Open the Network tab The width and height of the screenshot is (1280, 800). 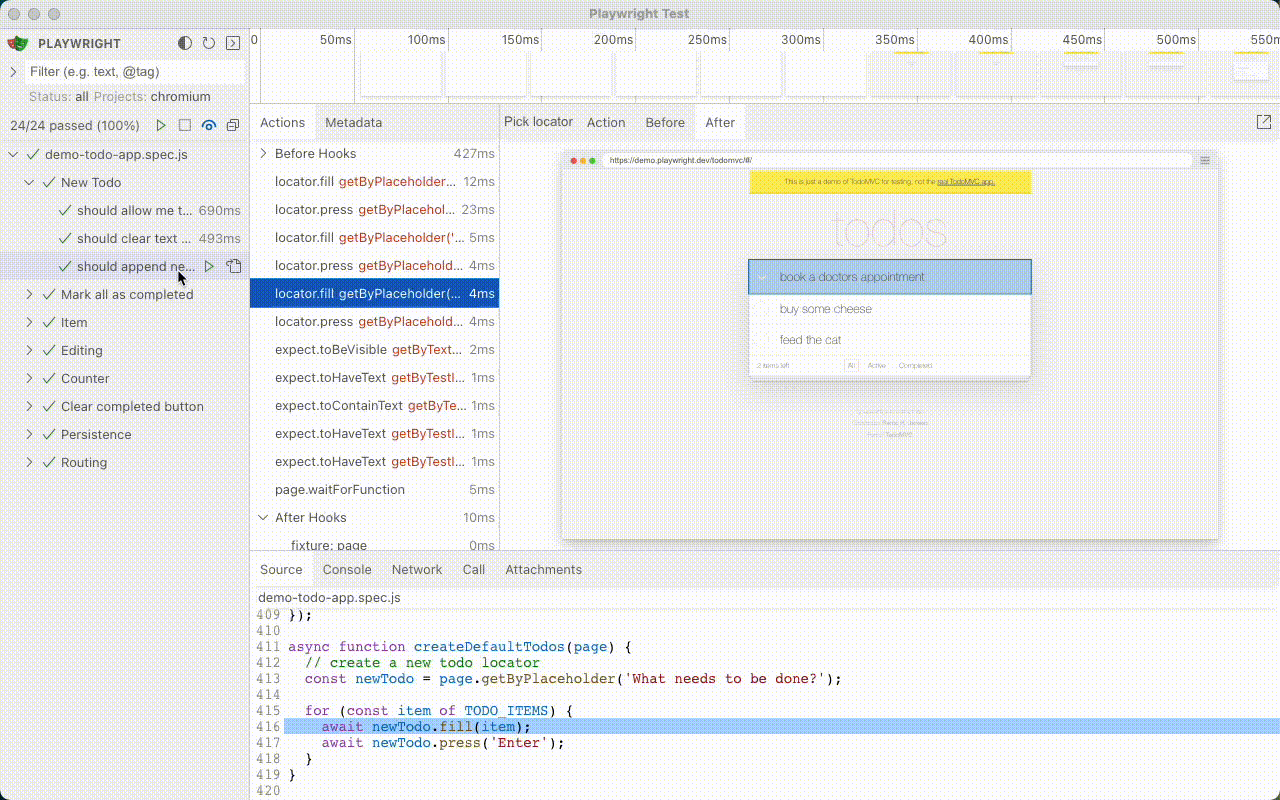pyautogui.click(x=416, y=570)
